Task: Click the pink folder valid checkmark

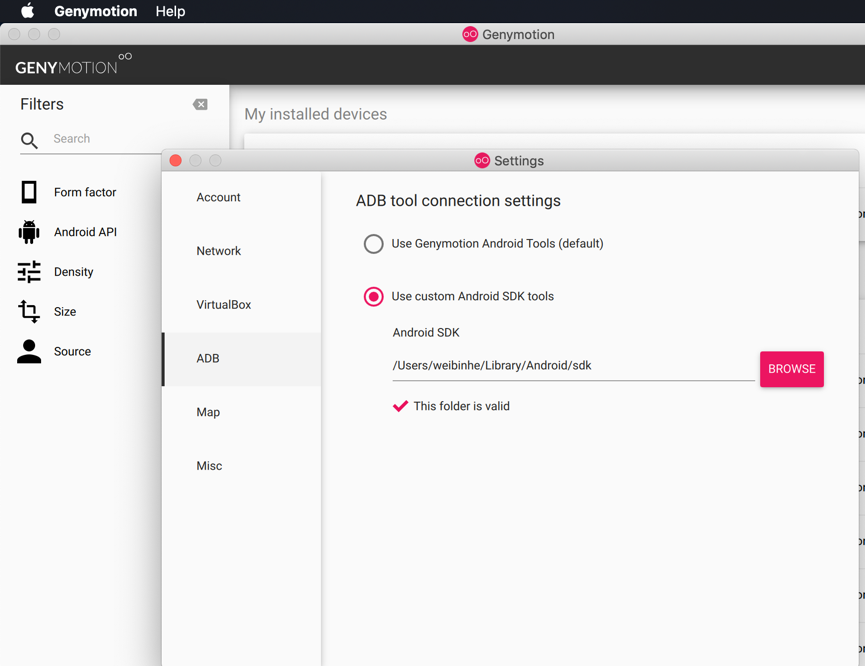Action: click(x=401, y=406)
